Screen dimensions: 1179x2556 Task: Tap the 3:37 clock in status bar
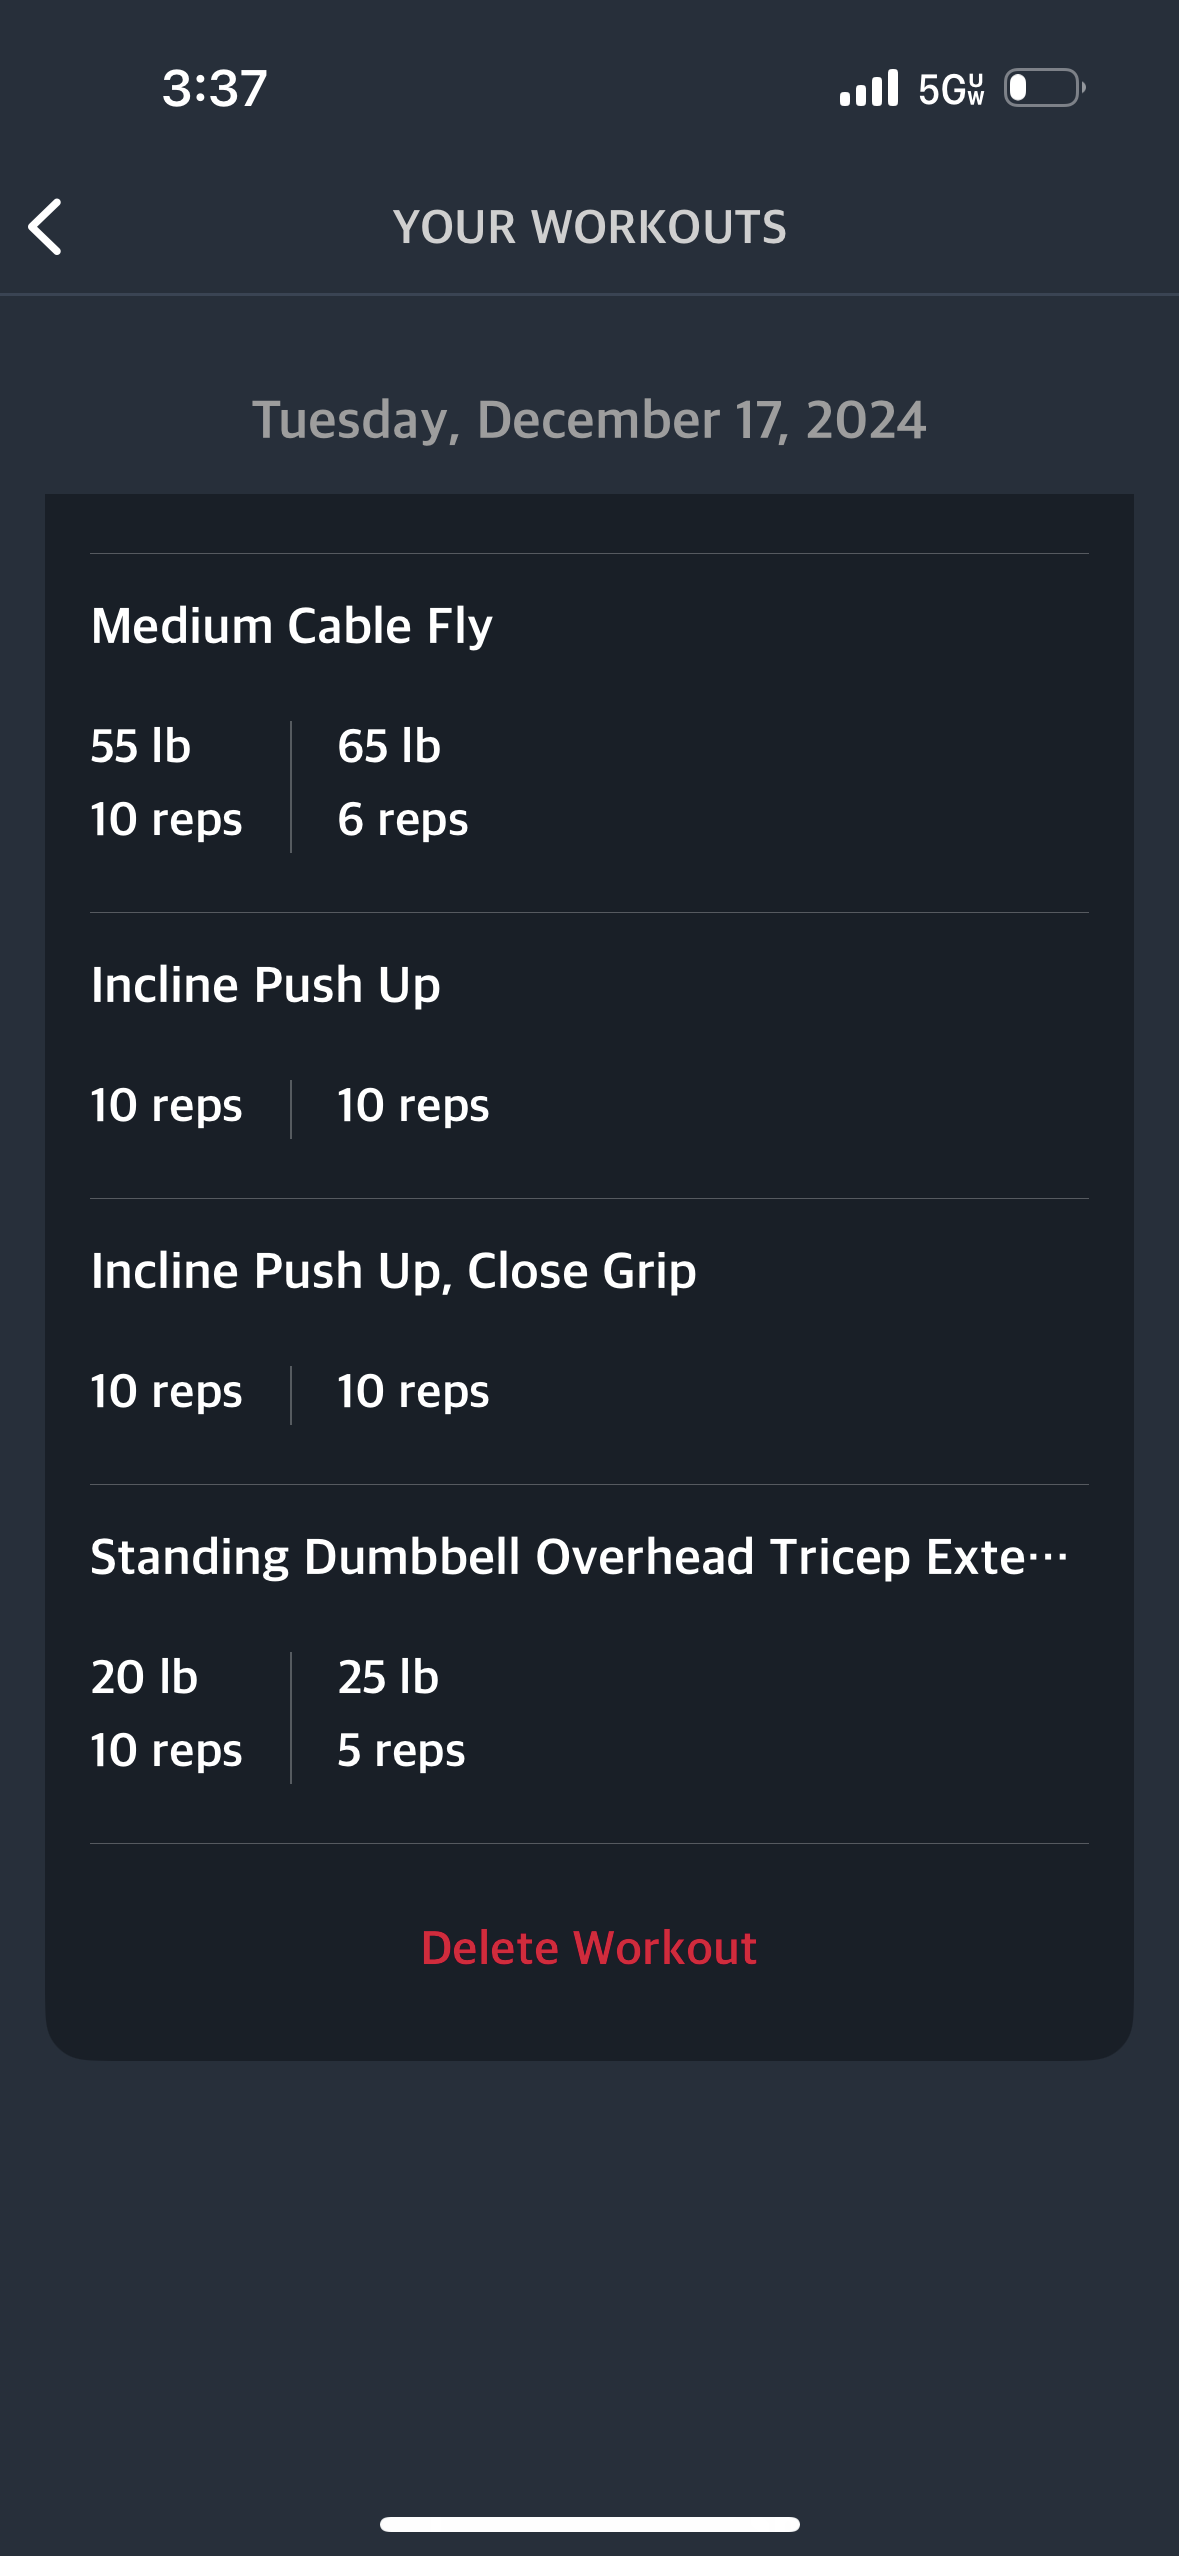click(215, 88)
